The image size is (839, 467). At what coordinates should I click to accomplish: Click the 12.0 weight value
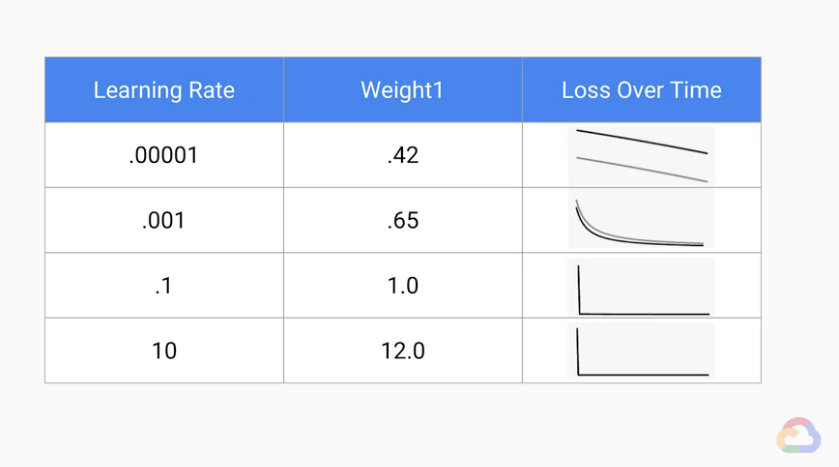pyautogui.click(x=402, y=351)
